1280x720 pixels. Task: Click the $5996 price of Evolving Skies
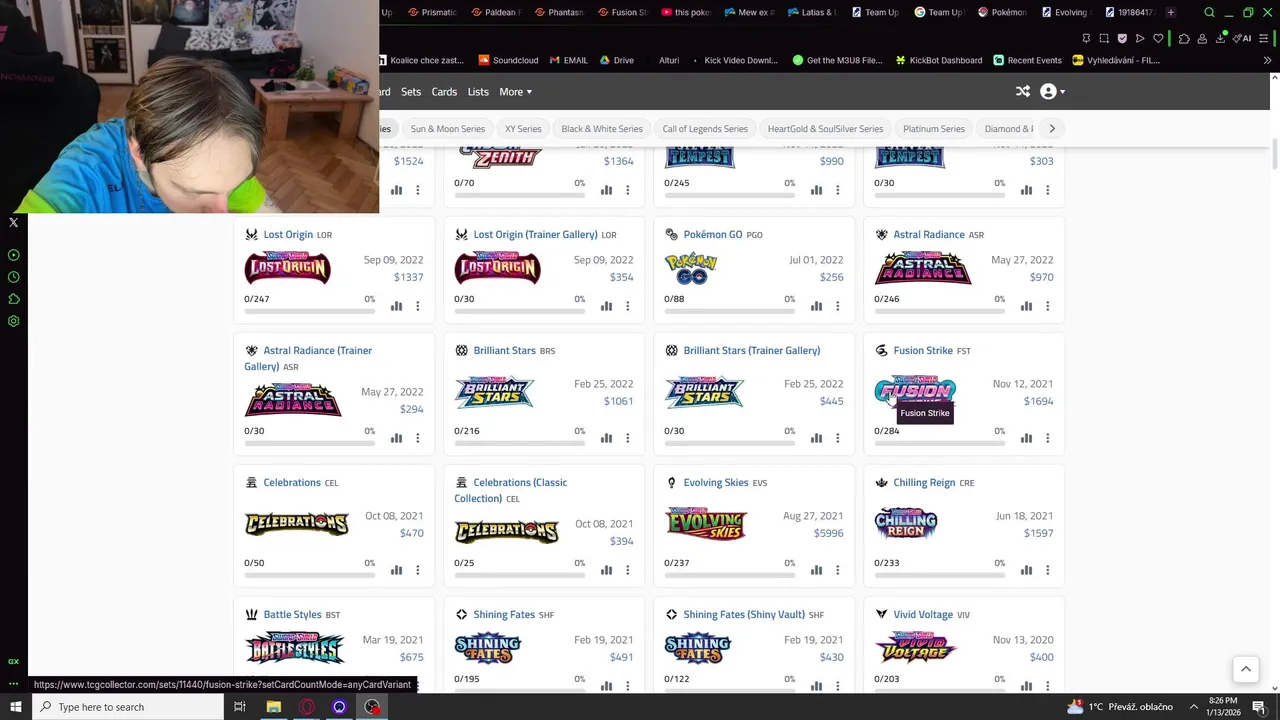(828, 533)
